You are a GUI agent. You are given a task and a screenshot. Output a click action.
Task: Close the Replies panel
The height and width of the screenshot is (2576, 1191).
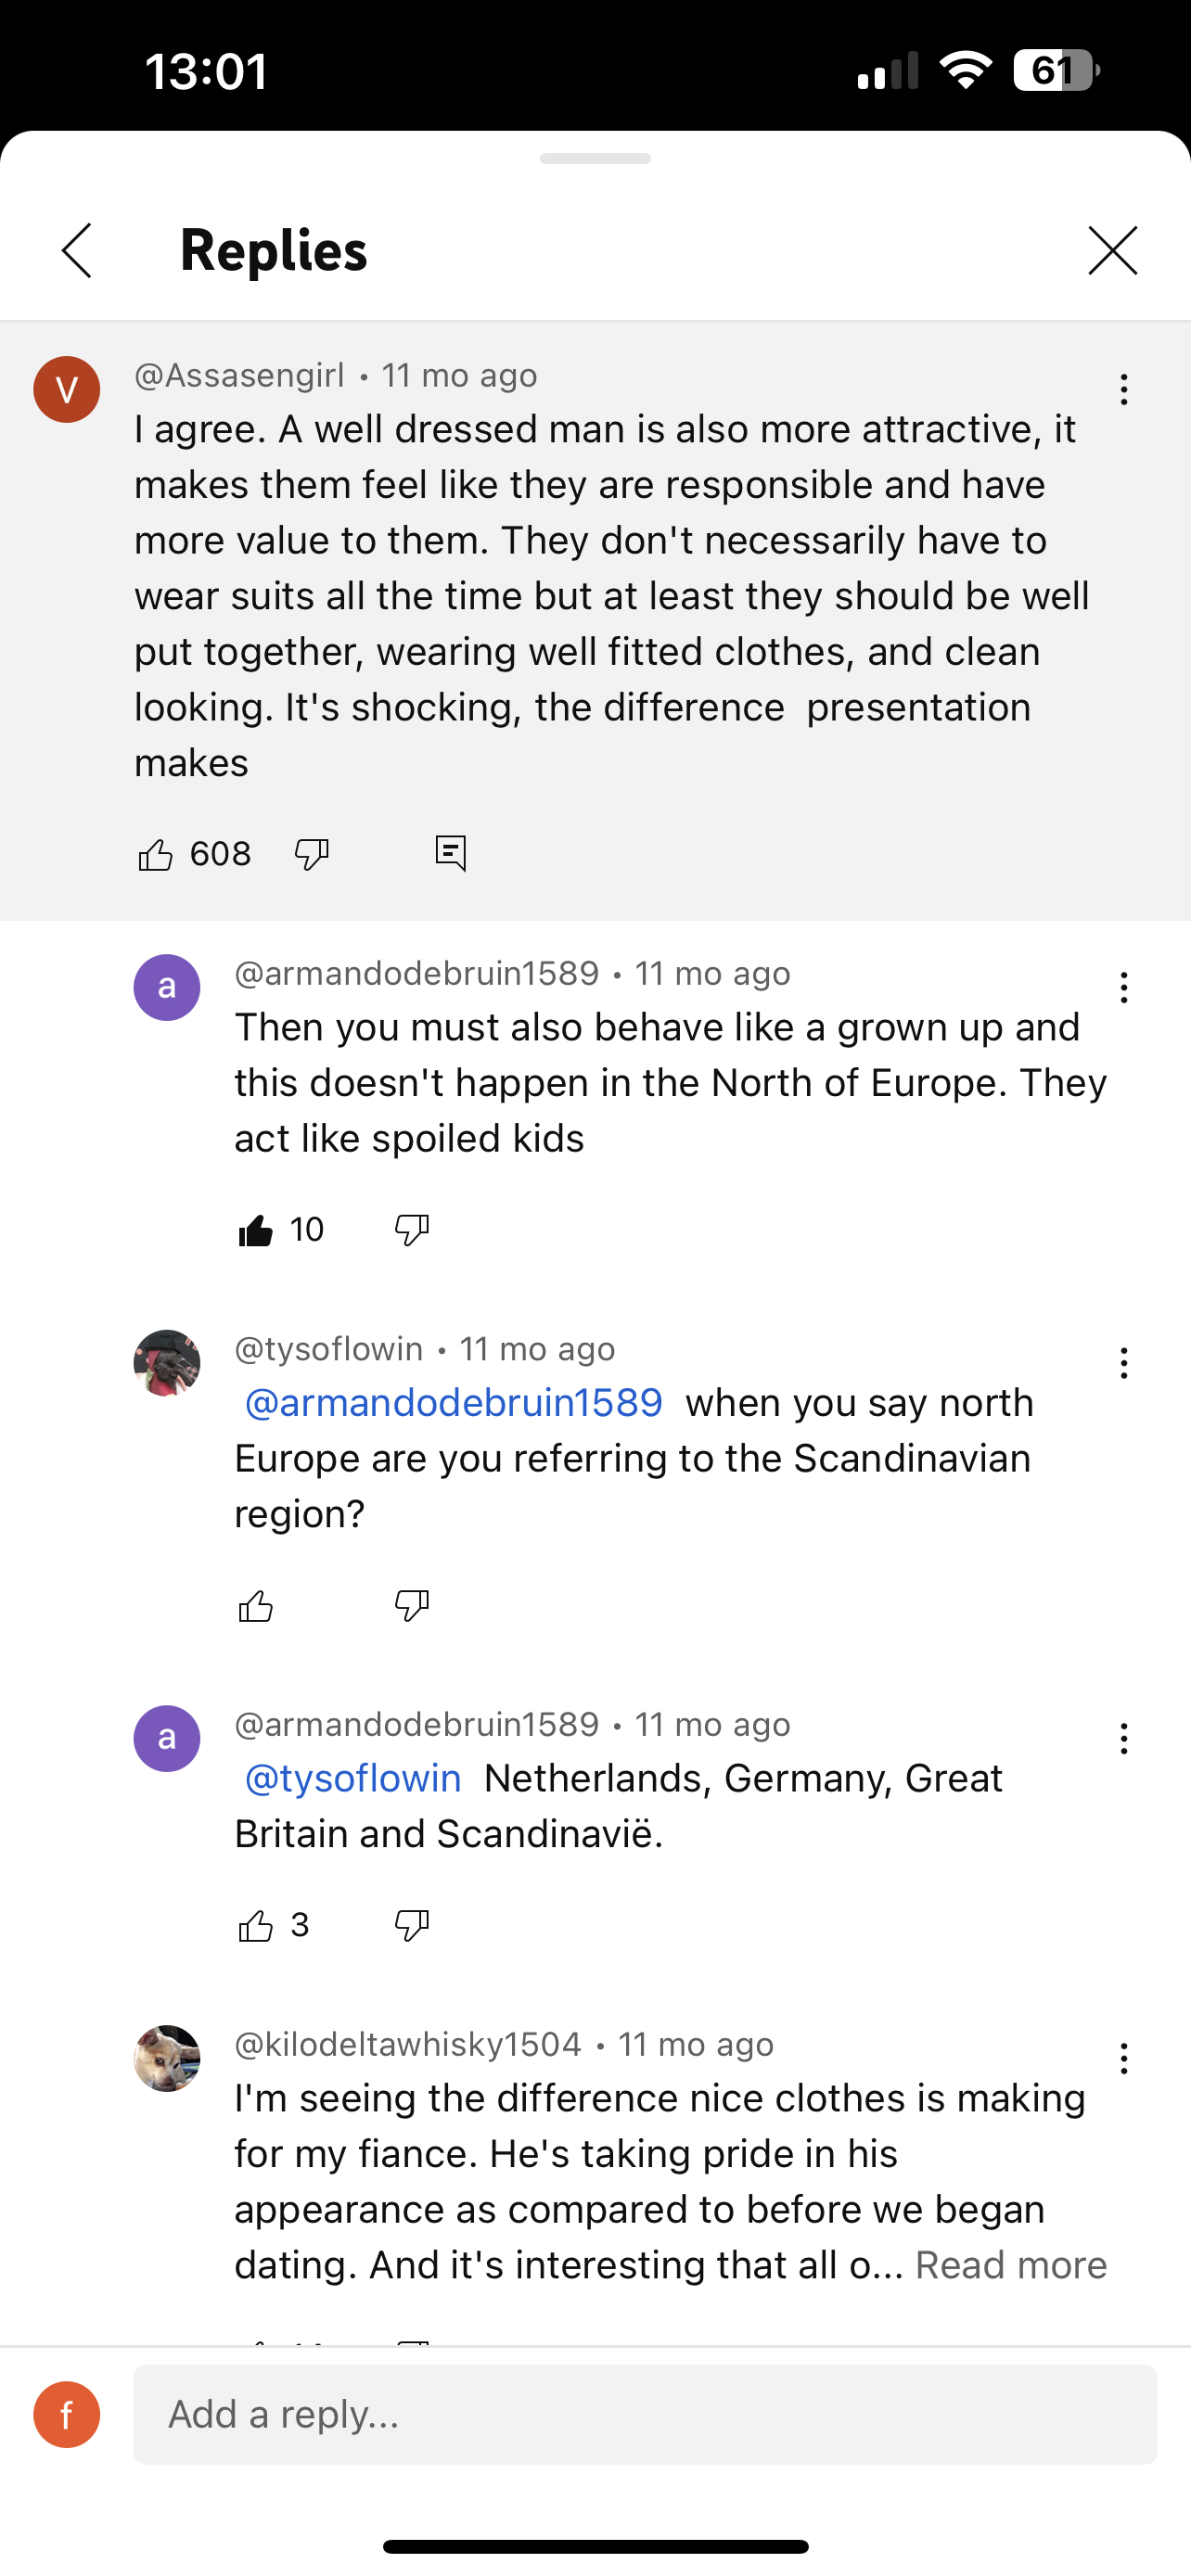point(1113,250)
